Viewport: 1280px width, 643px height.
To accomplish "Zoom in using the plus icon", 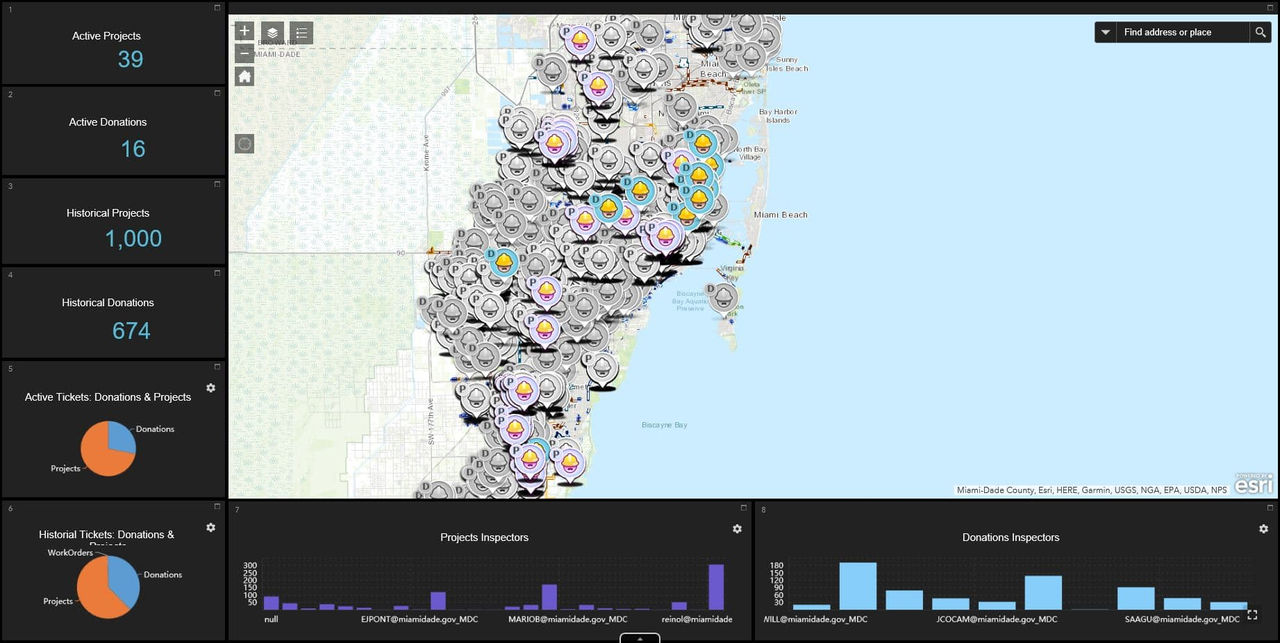I will point(244,31).
